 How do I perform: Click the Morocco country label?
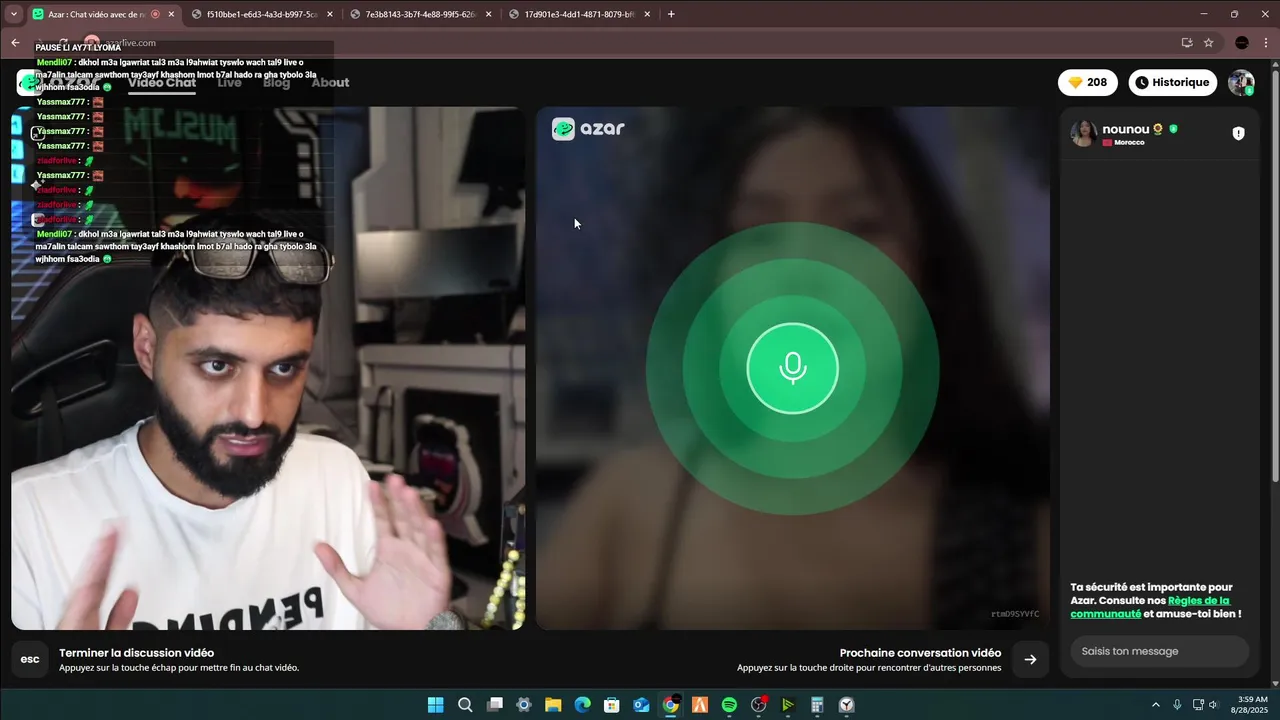1129,142
